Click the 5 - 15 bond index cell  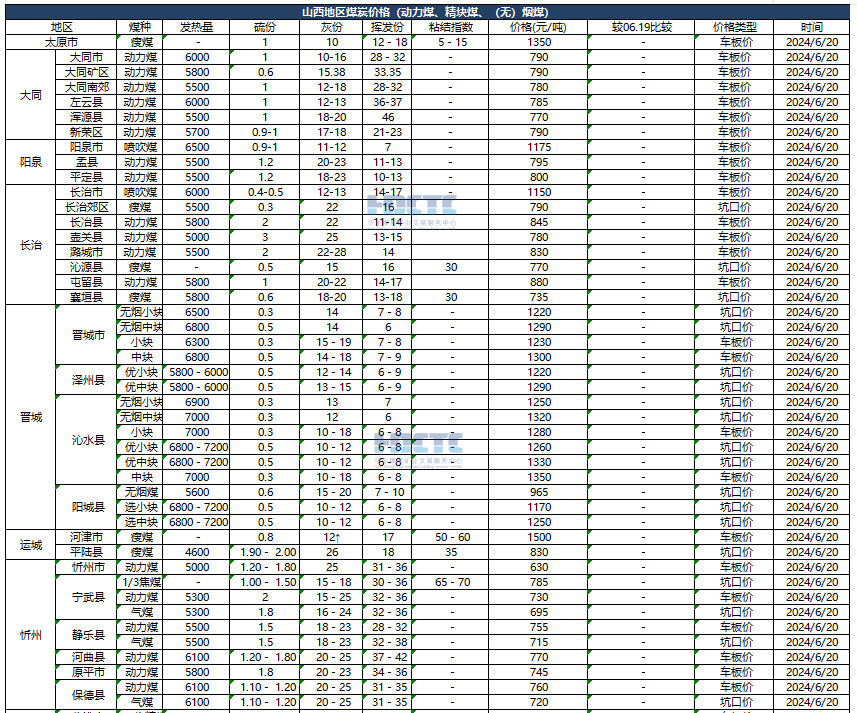point(451,42)
